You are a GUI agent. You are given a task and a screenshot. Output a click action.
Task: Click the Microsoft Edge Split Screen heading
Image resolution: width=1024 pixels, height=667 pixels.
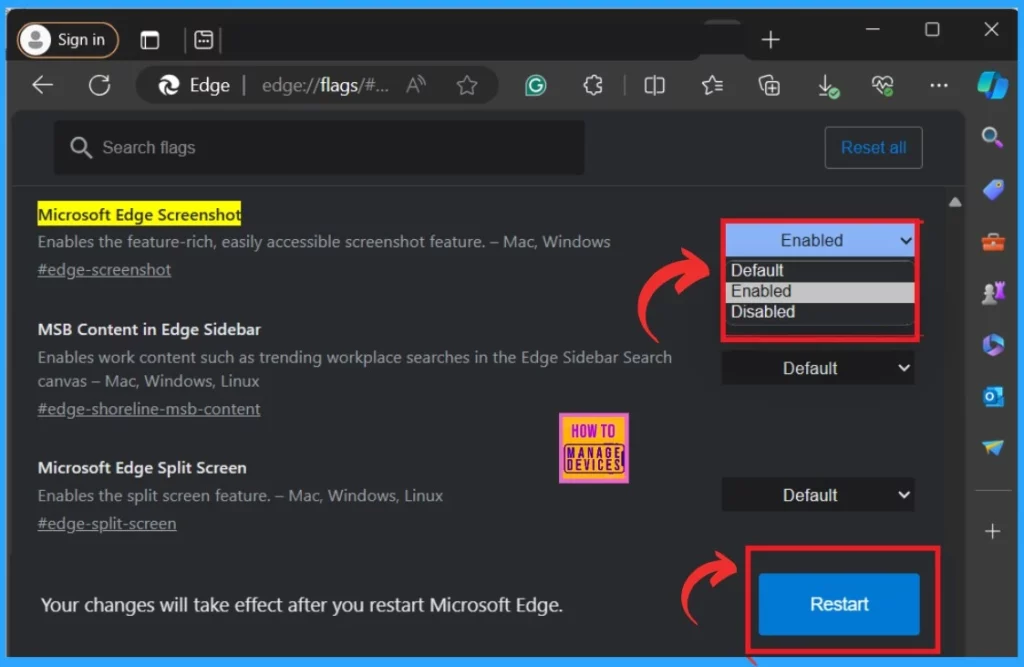tap(142, 468)
